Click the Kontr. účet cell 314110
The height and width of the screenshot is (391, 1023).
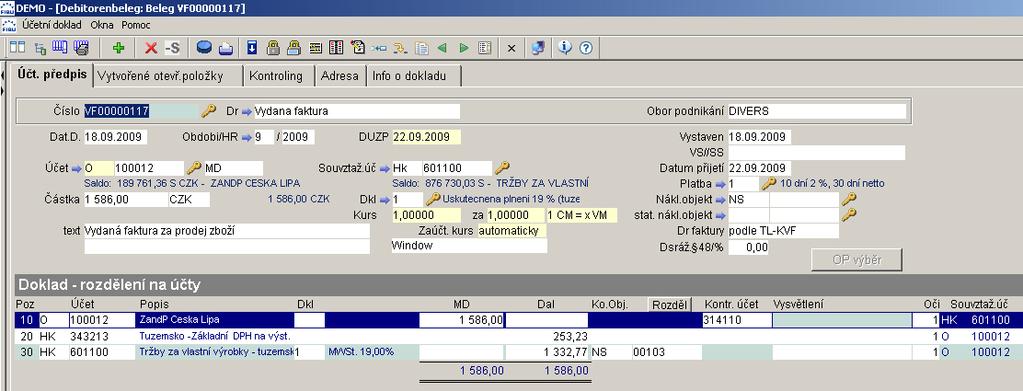click(737, 321)
